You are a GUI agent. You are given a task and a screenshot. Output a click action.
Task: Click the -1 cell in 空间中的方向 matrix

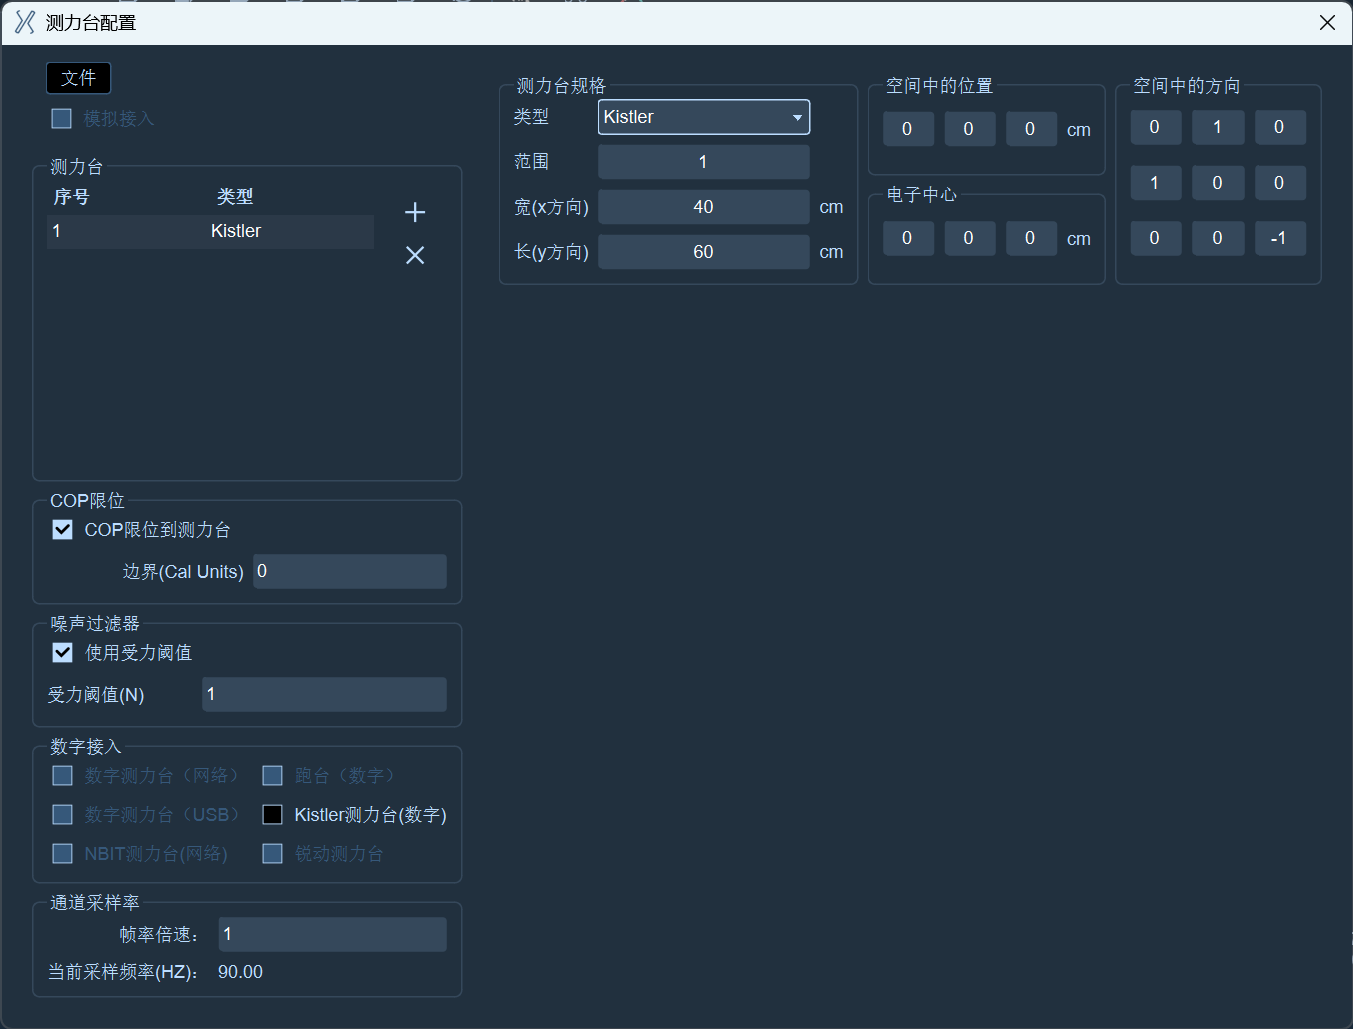[1280, 238]
